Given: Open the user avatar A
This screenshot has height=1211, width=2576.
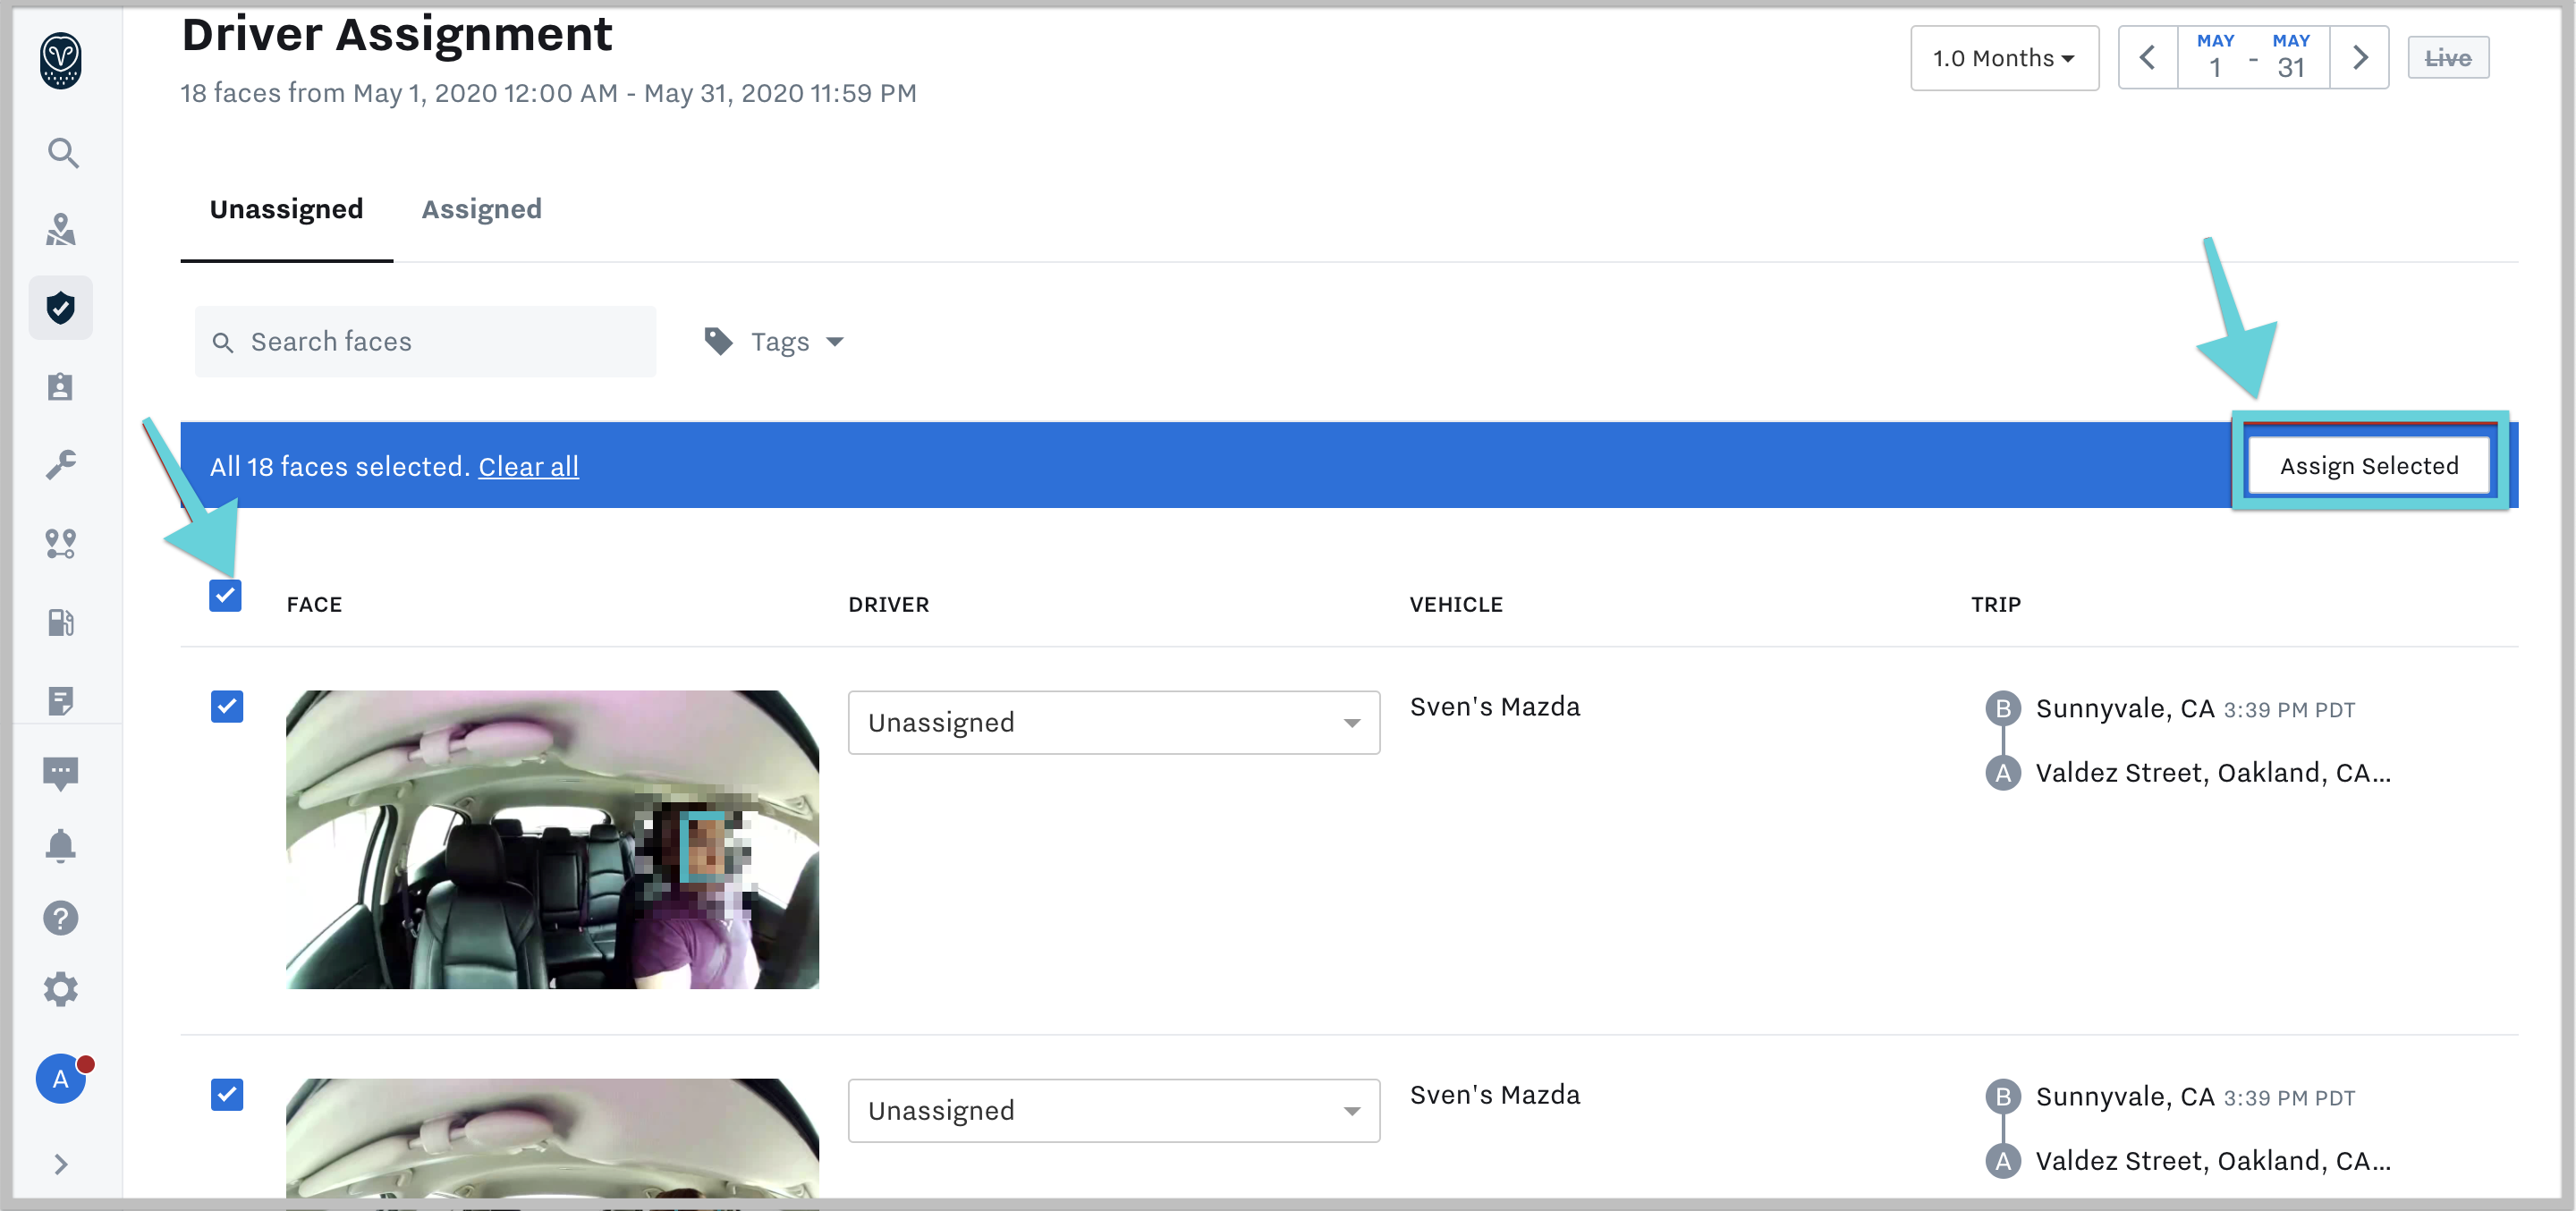Looking at the screenshot, I should tap(62, 1078).
